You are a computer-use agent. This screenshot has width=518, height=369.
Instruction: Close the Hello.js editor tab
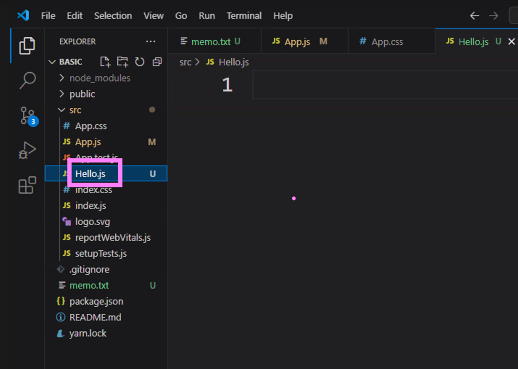pyautogui.click(x=511, y=41)
